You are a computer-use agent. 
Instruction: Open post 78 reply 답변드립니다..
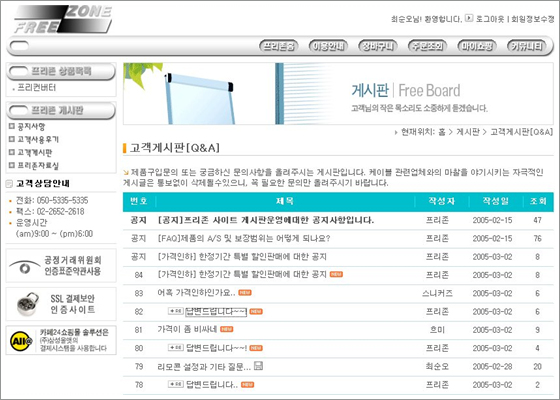click(212, 385)
